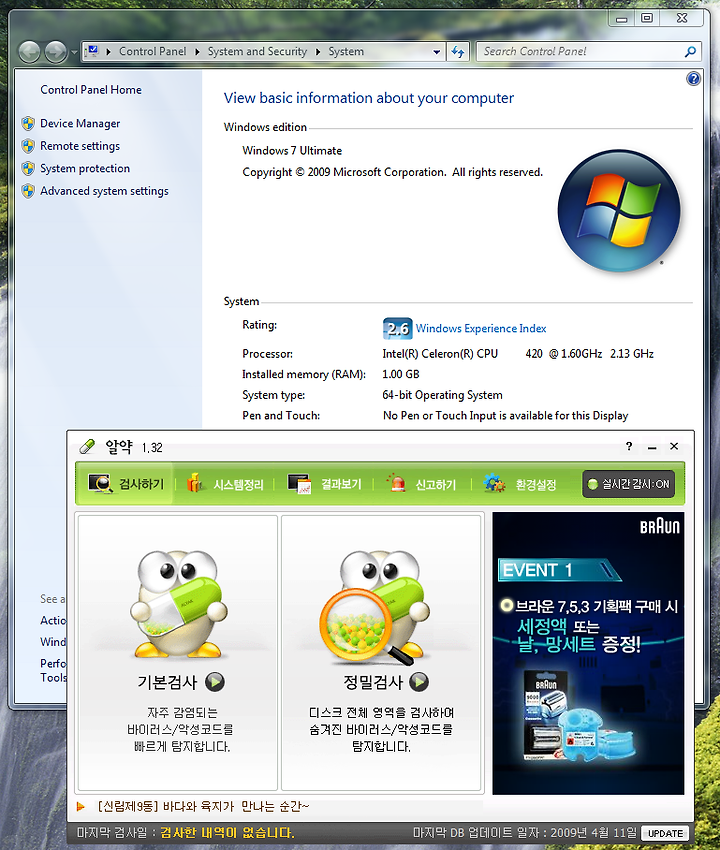
Task: Open recent pages dropdown beside nav buttons
Action: pos(74,53)
